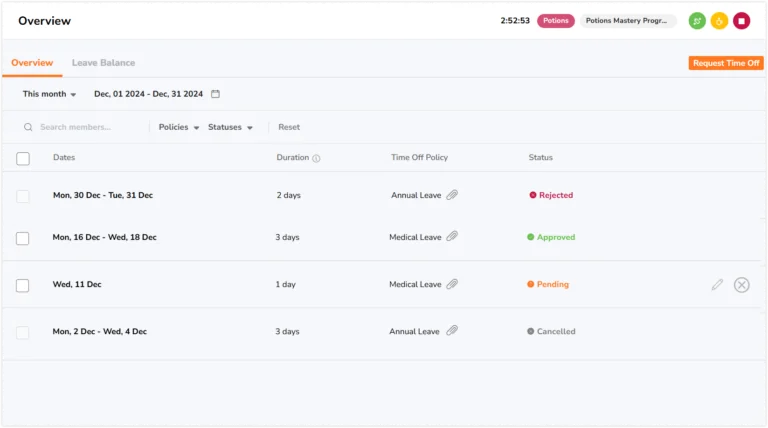The image size is (768, 428).
Task: Open the Policies filter dropdown
Action: pyautogui.click(x=179, y=127)
